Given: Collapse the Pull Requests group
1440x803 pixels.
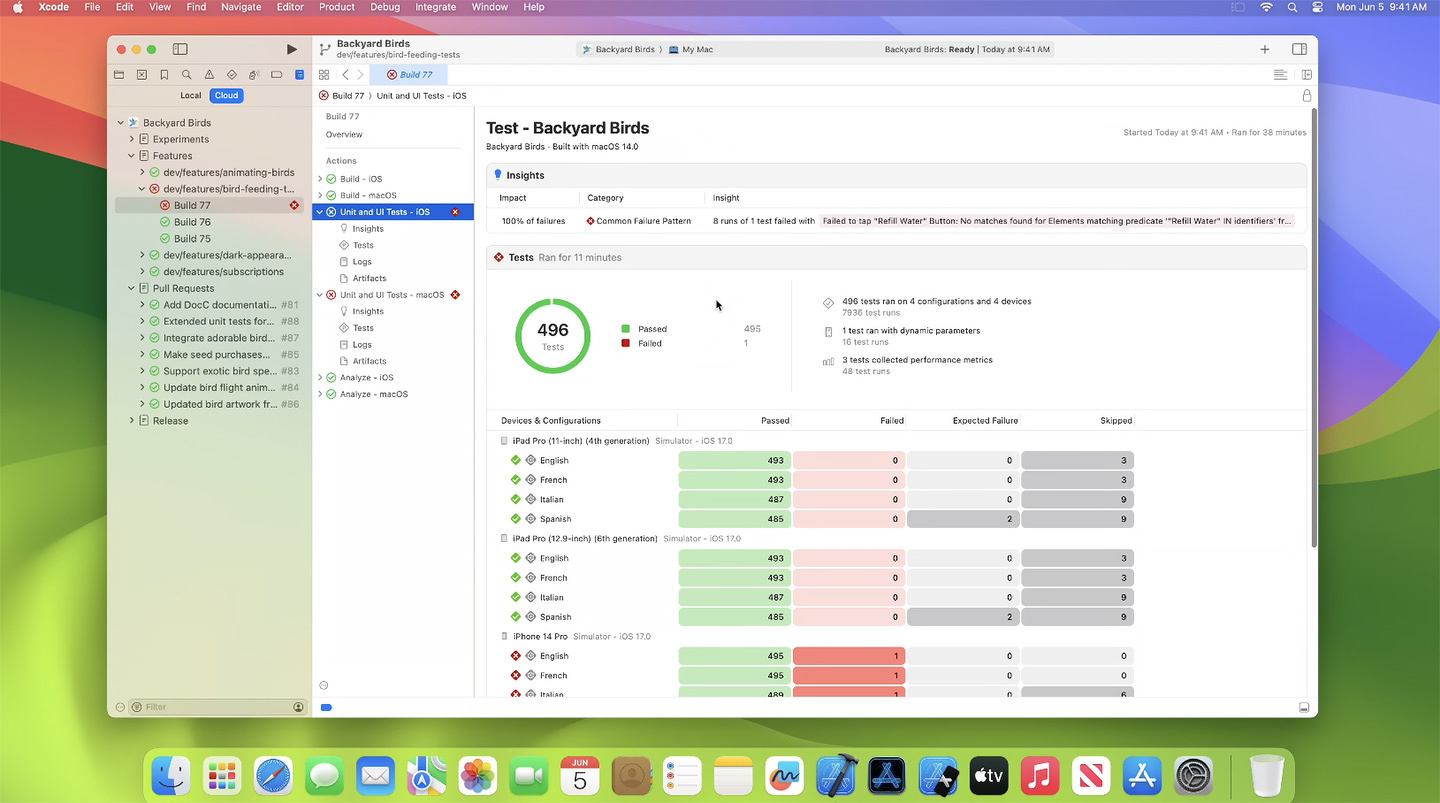Looking at the screenshot, I should [x=131, y=288].
